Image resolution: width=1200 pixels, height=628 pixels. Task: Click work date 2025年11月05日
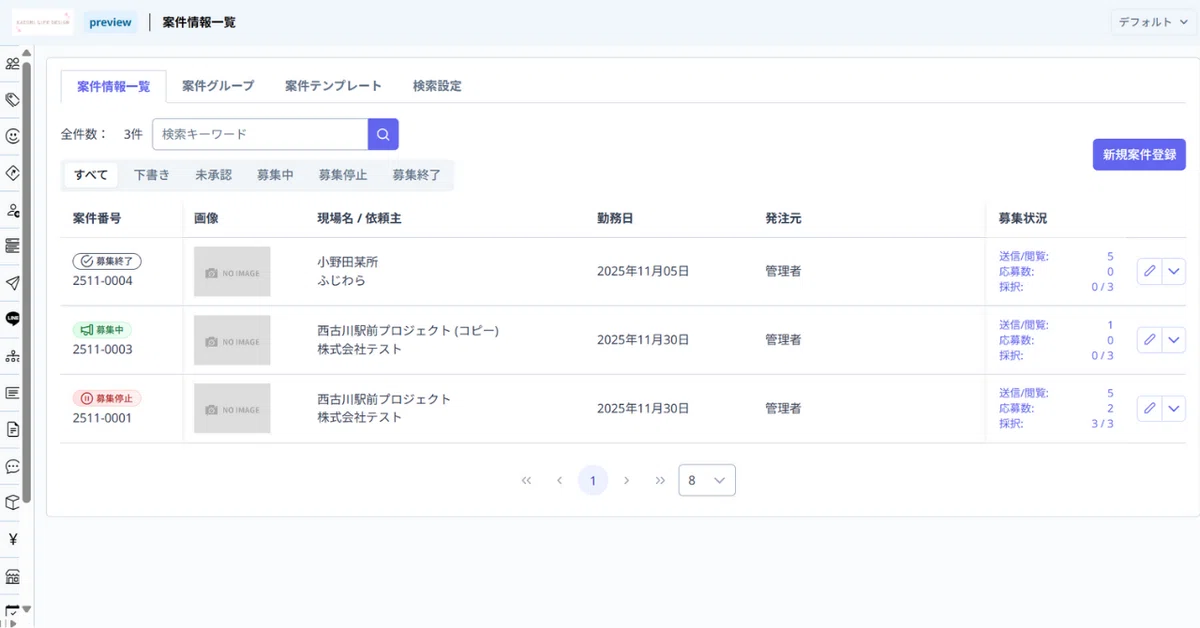(643, 271)
